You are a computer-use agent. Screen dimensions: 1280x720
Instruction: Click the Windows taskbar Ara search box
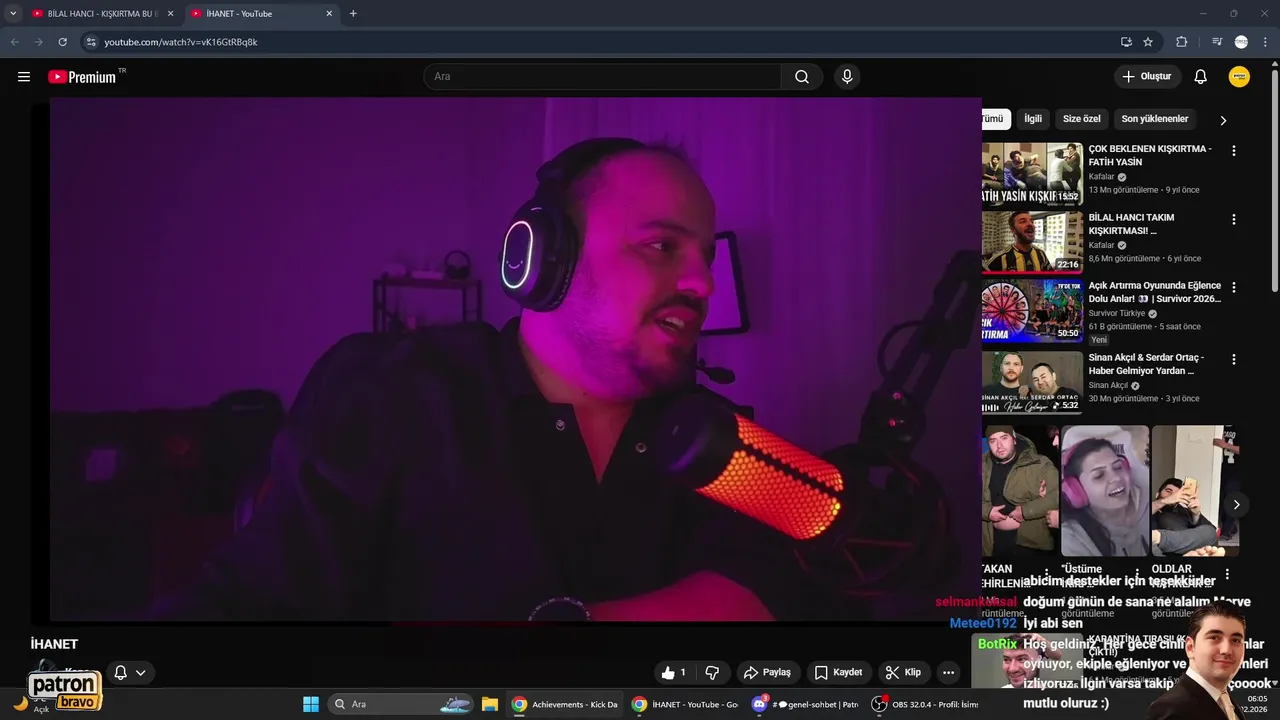[x=401, y=704]
